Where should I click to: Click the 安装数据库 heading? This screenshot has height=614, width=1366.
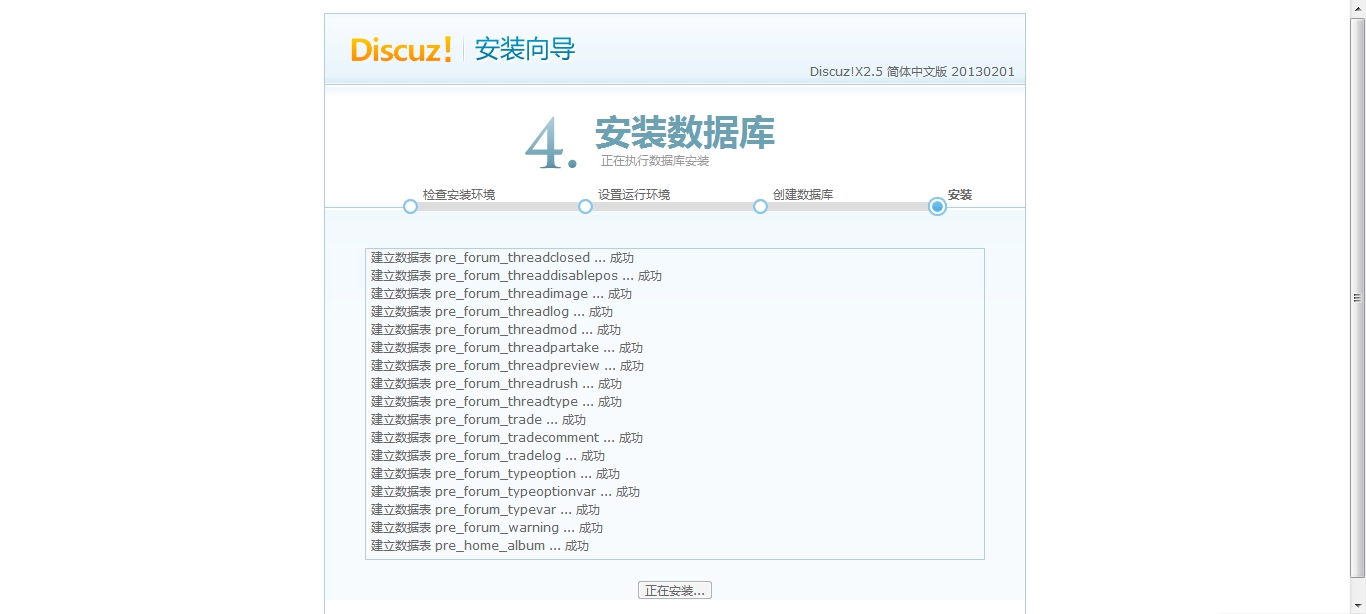[684, 133]
